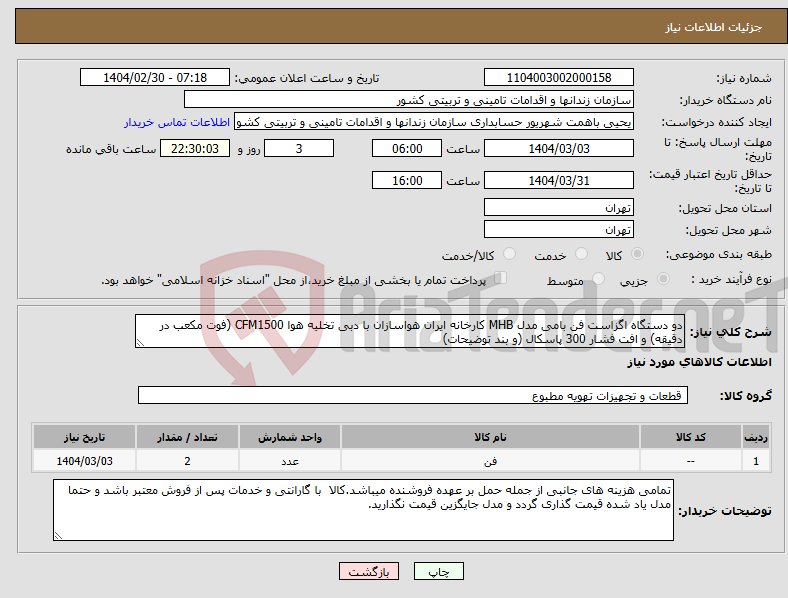Select the متوسط purchase type radio
This screenshot has width=788, height=598.
[x=598, y=278]
